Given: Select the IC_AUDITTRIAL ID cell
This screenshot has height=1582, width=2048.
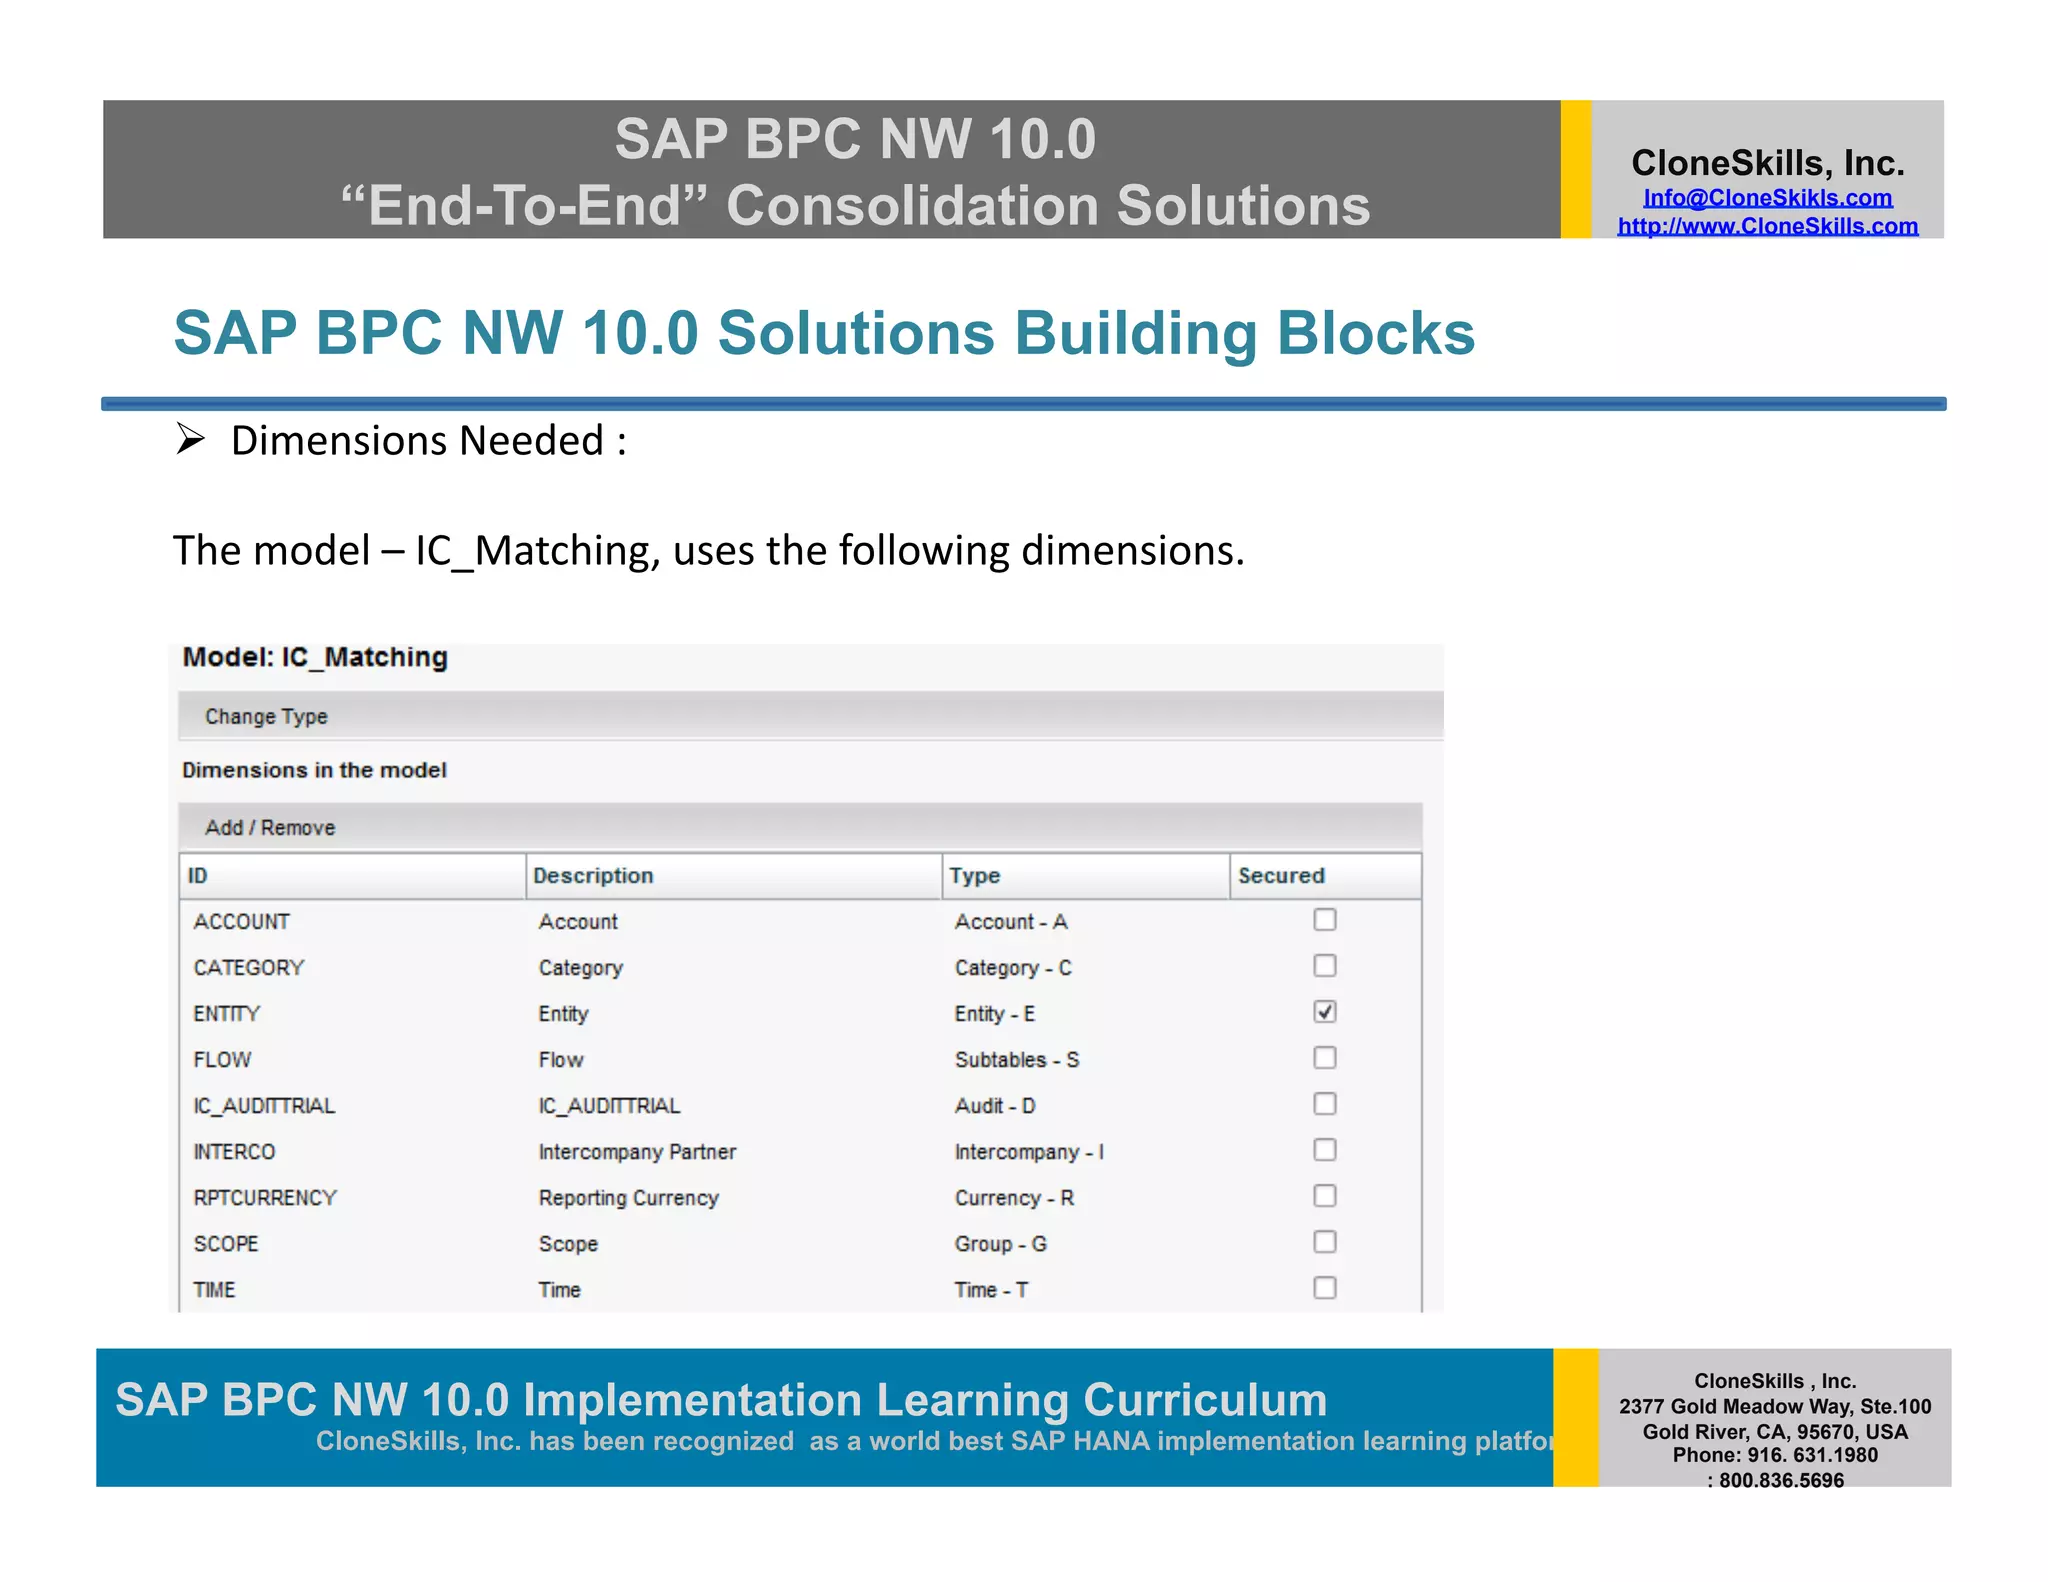Looking at the screenshot, I should [264, 1106].
